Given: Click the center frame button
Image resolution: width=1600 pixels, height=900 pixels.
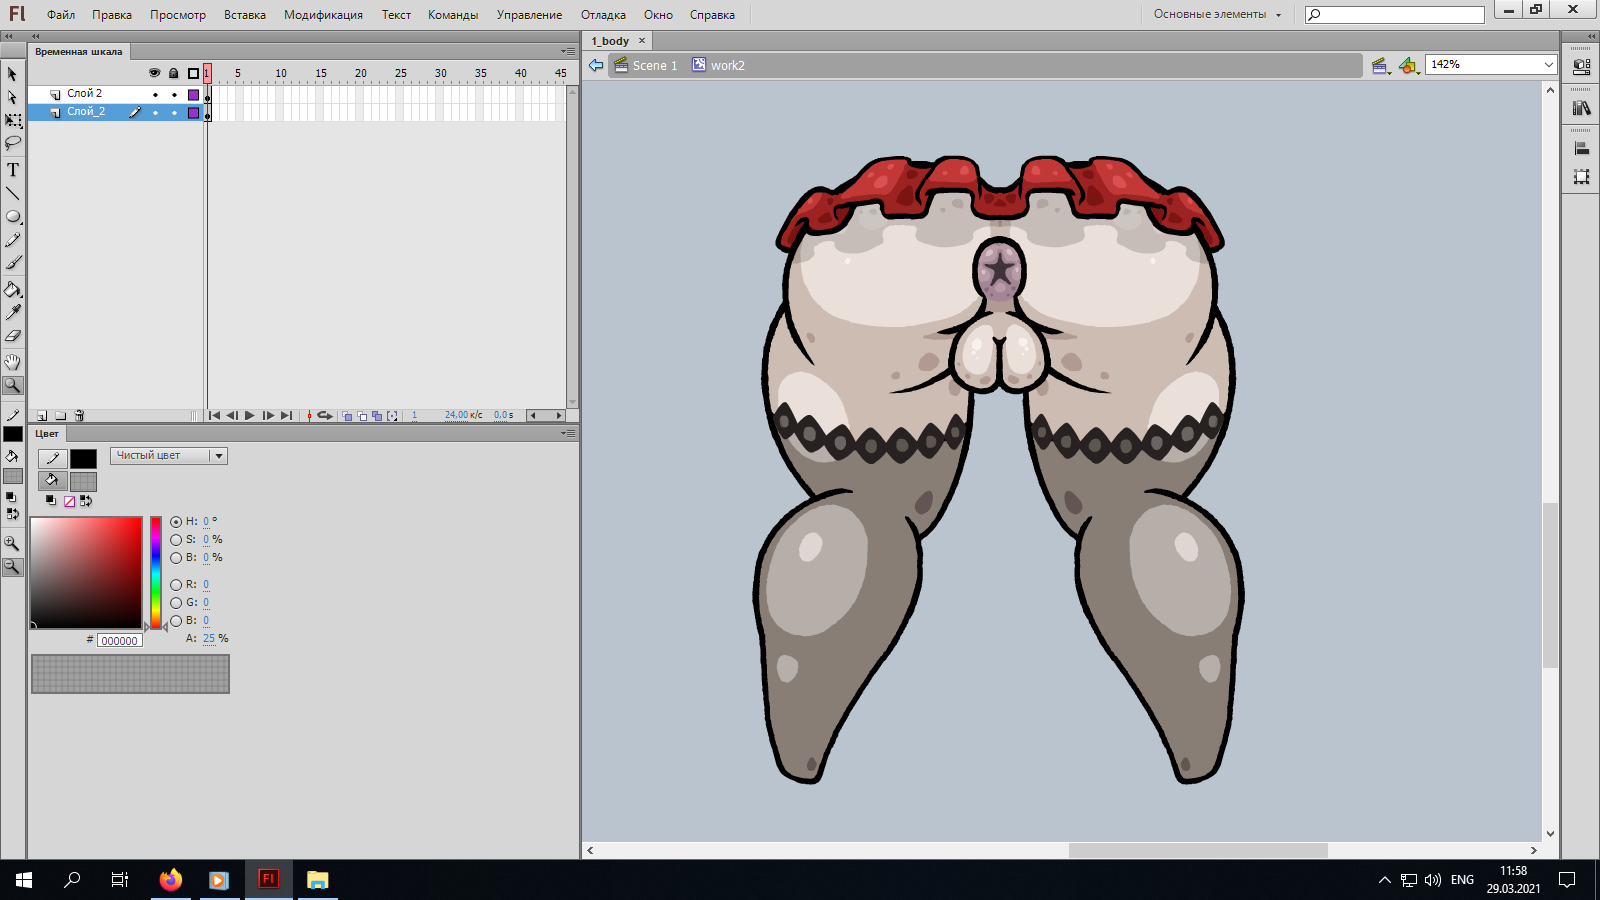Looking at the screenshot, I should (309, 416).
